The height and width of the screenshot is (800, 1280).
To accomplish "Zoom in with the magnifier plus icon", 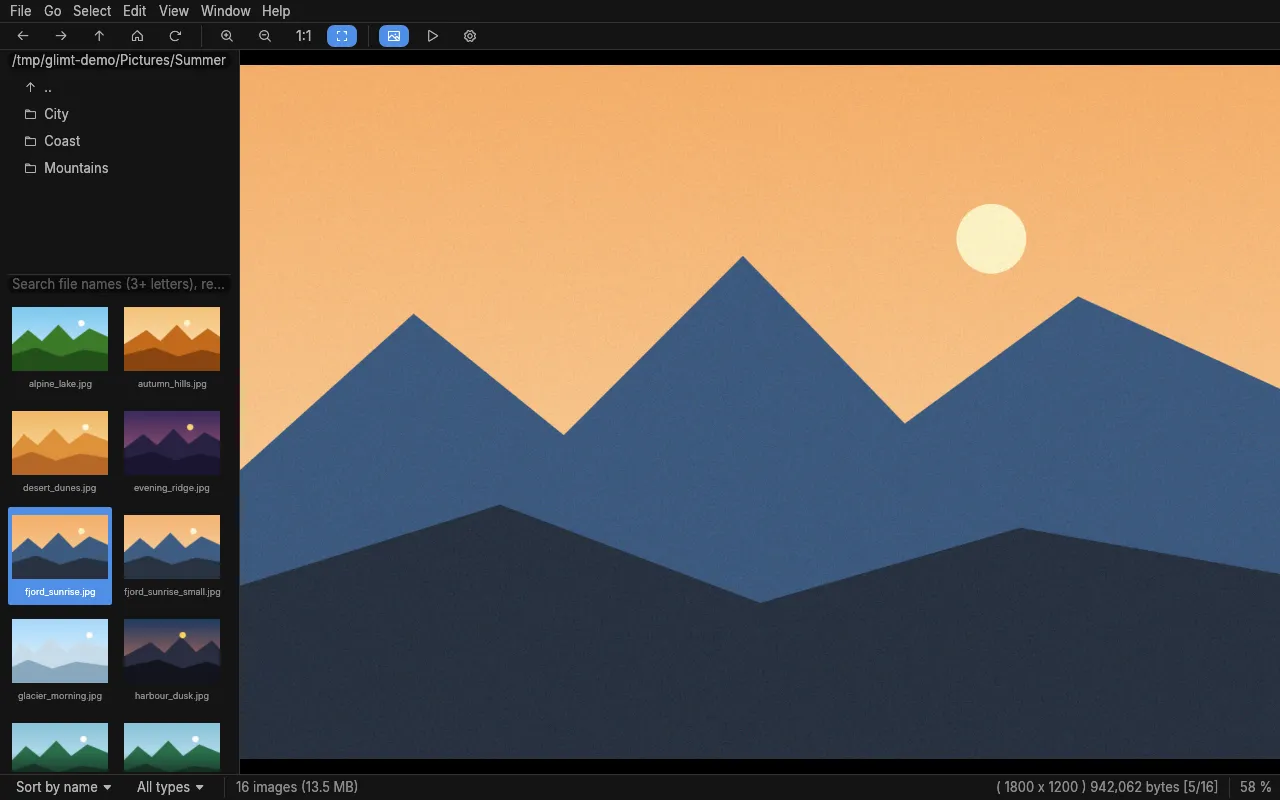I will (227, 36).
